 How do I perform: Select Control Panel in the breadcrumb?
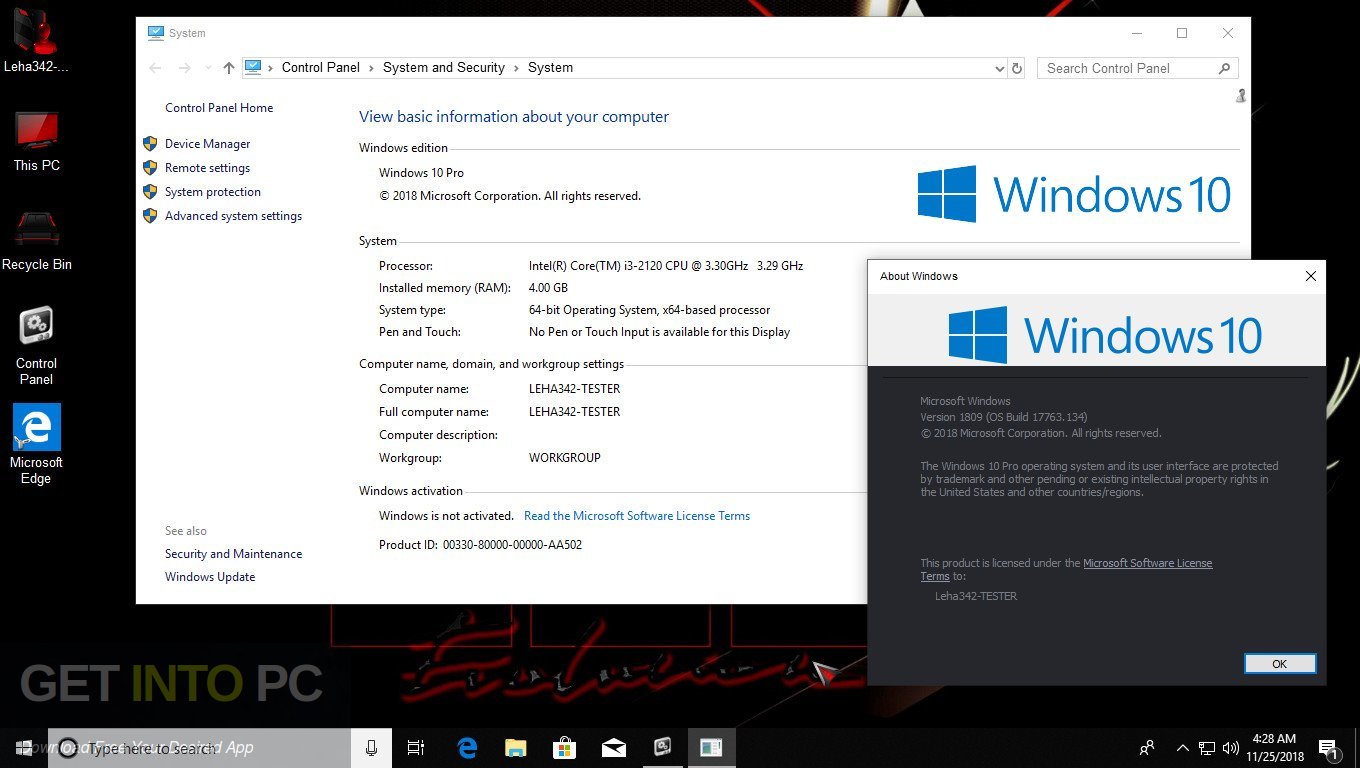[x=320, y=68]
